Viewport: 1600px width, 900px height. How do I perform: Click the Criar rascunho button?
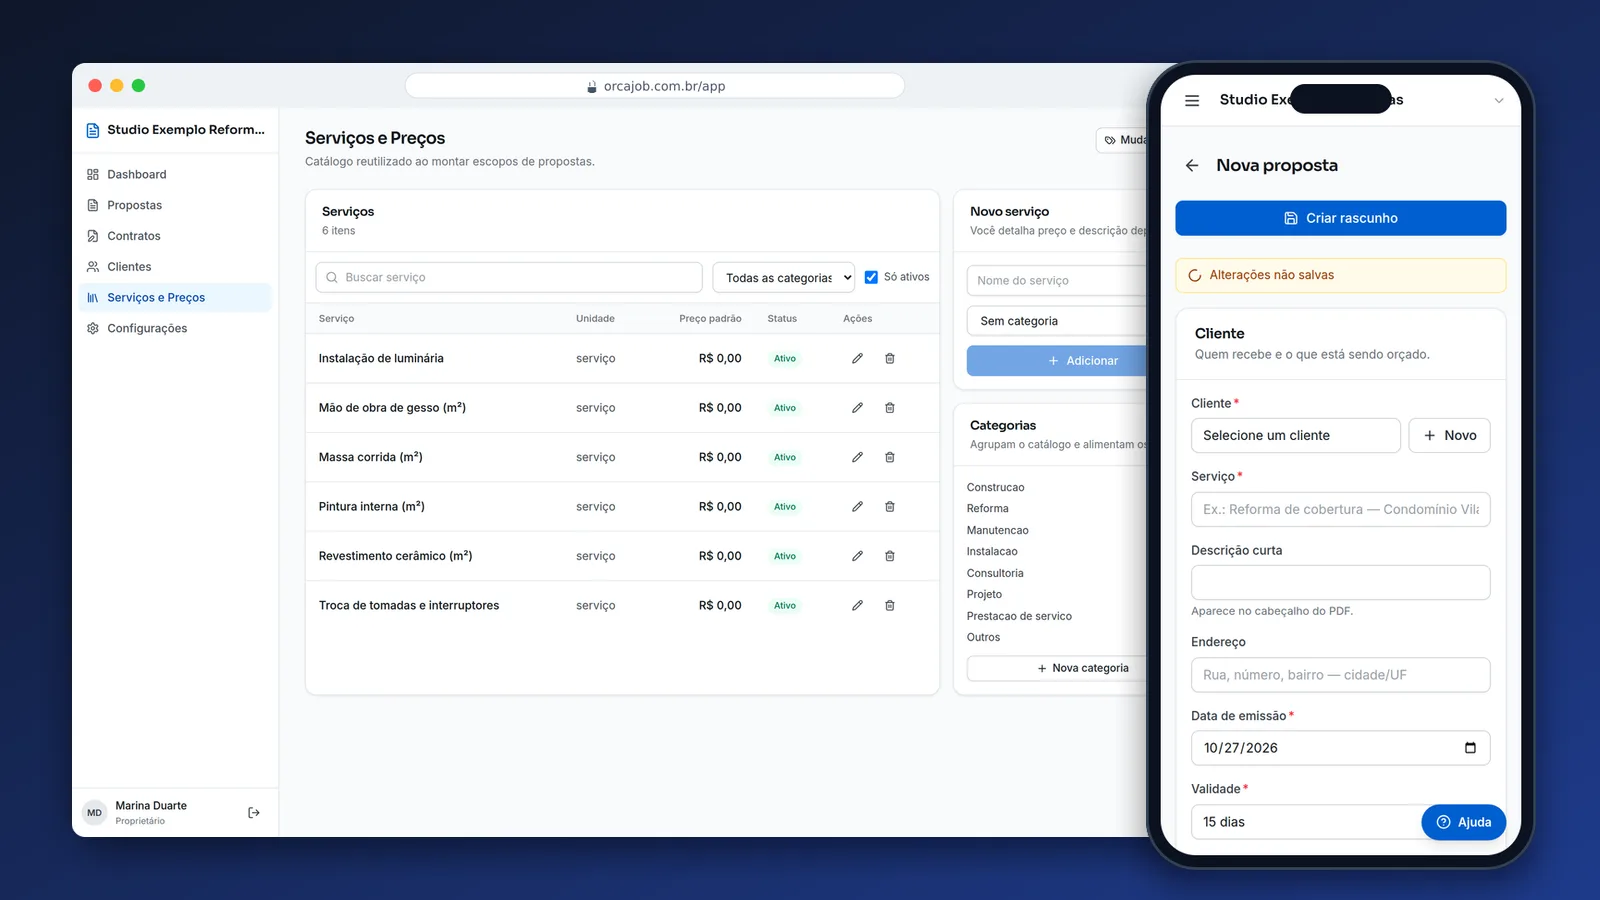point(1340,218)
